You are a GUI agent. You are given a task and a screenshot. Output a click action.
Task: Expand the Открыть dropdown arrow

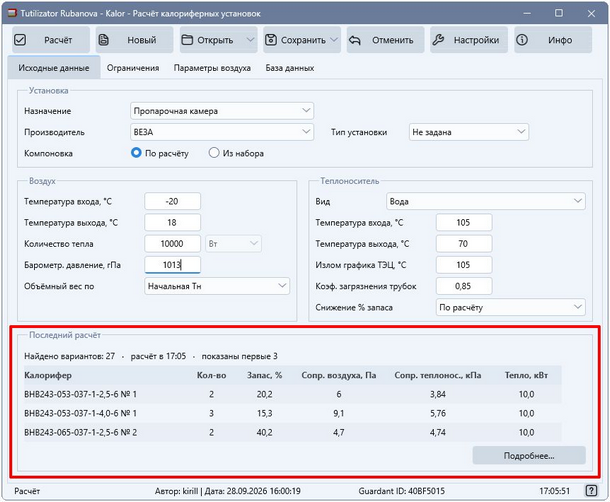(251, 40)
